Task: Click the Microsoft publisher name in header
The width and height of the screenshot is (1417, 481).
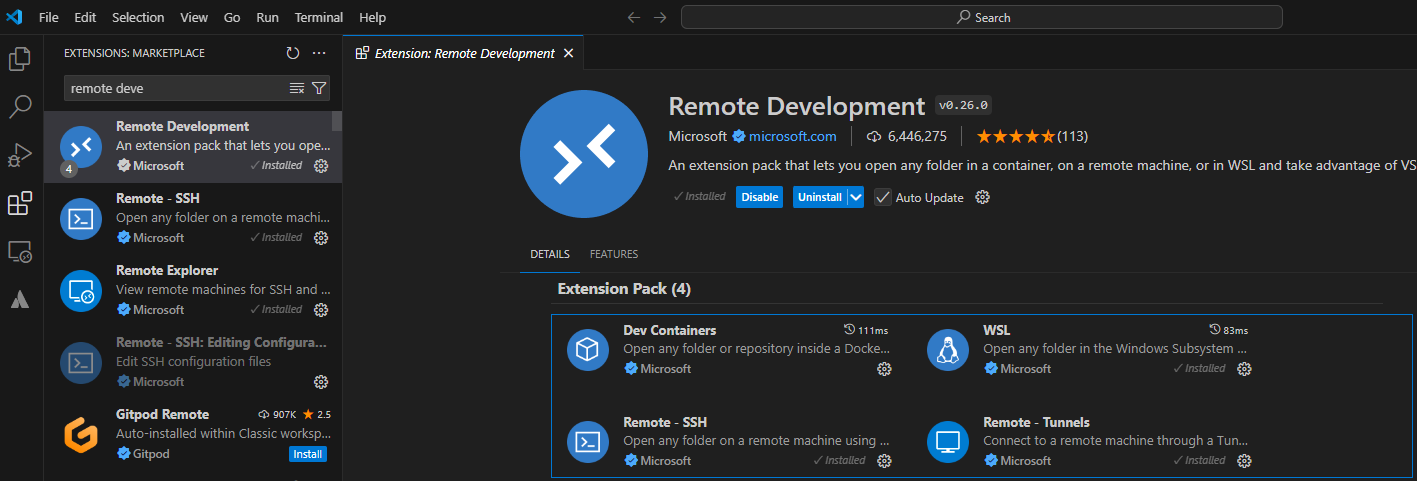Action: pos(698,136)
